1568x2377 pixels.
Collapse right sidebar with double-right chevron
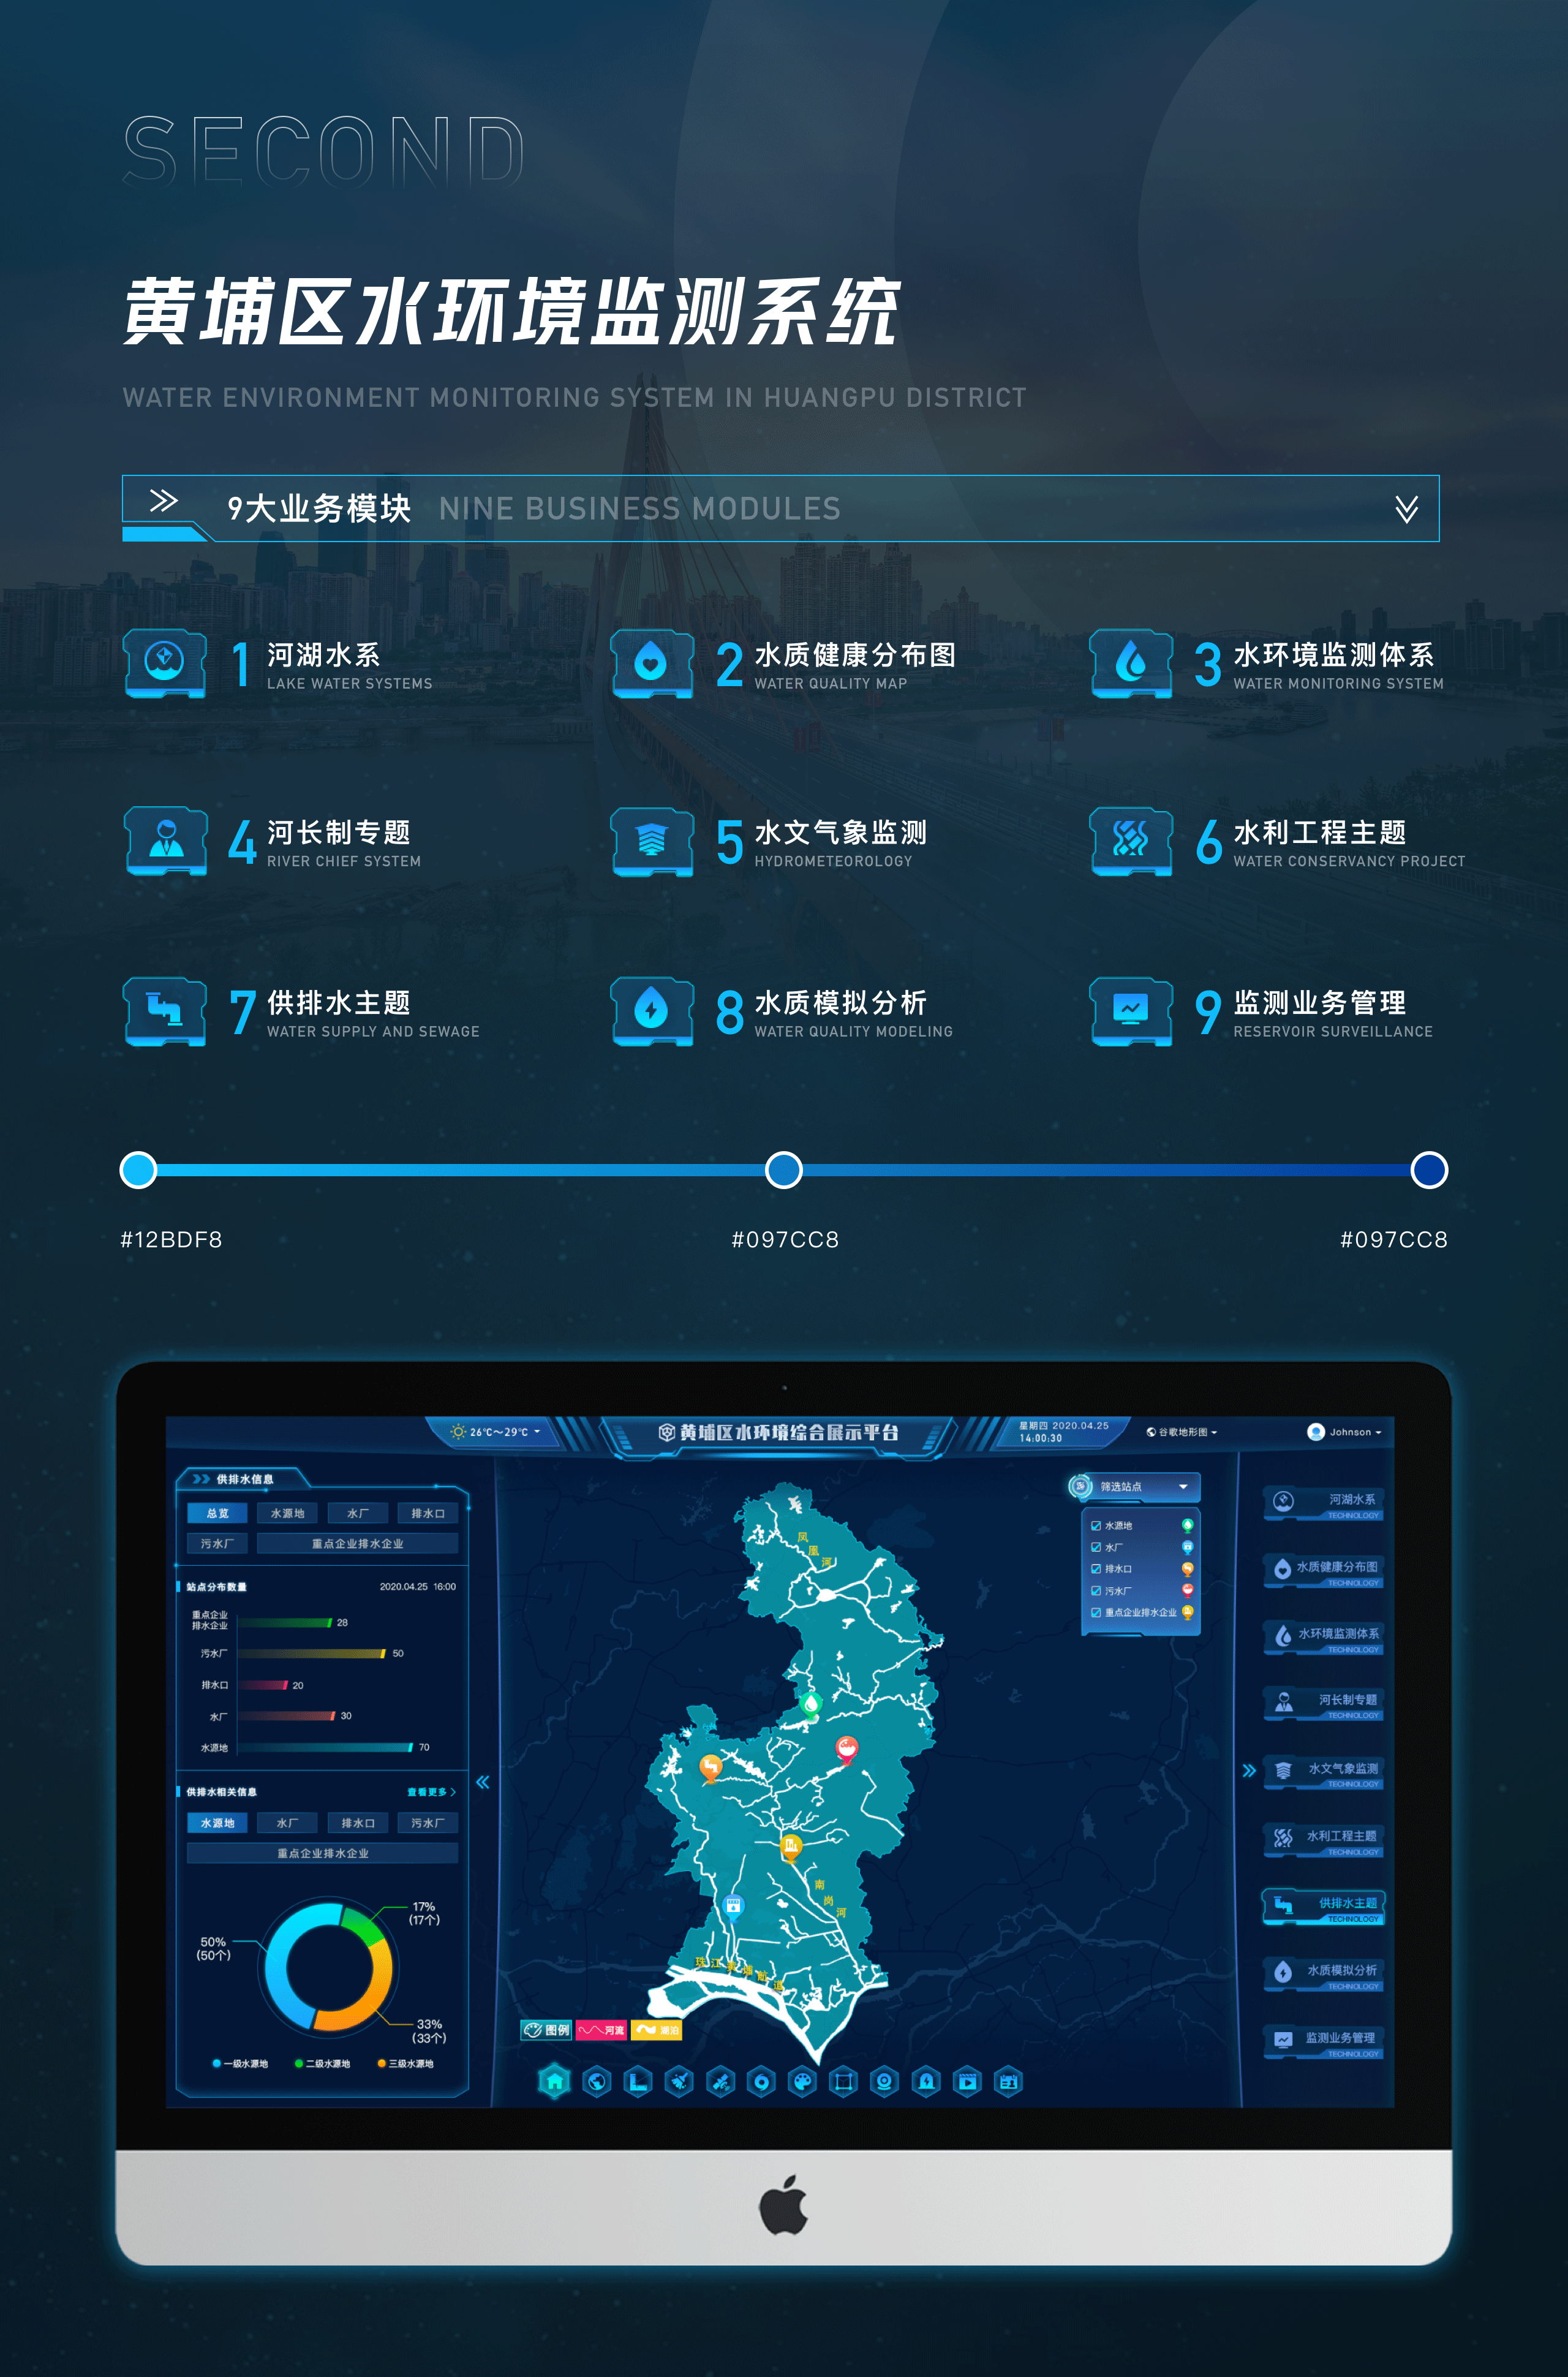point(1249,1771)
